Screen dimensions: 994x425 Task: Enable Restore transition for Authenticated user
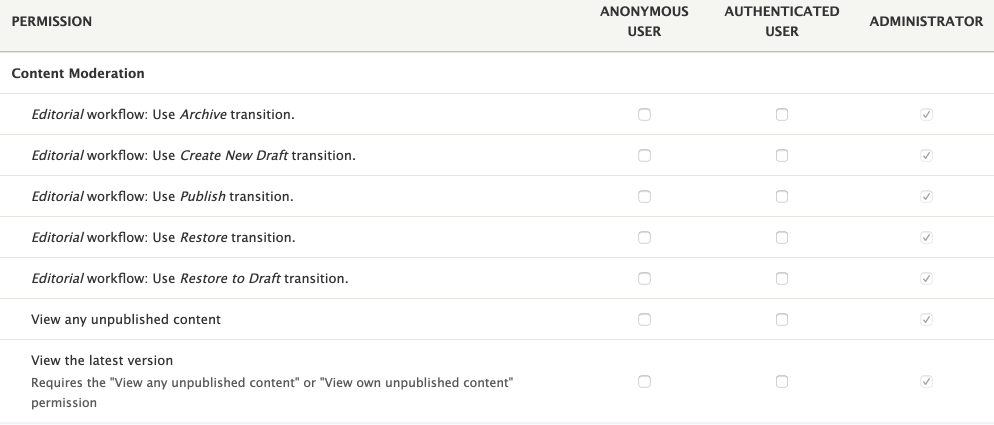pos(782,238)
